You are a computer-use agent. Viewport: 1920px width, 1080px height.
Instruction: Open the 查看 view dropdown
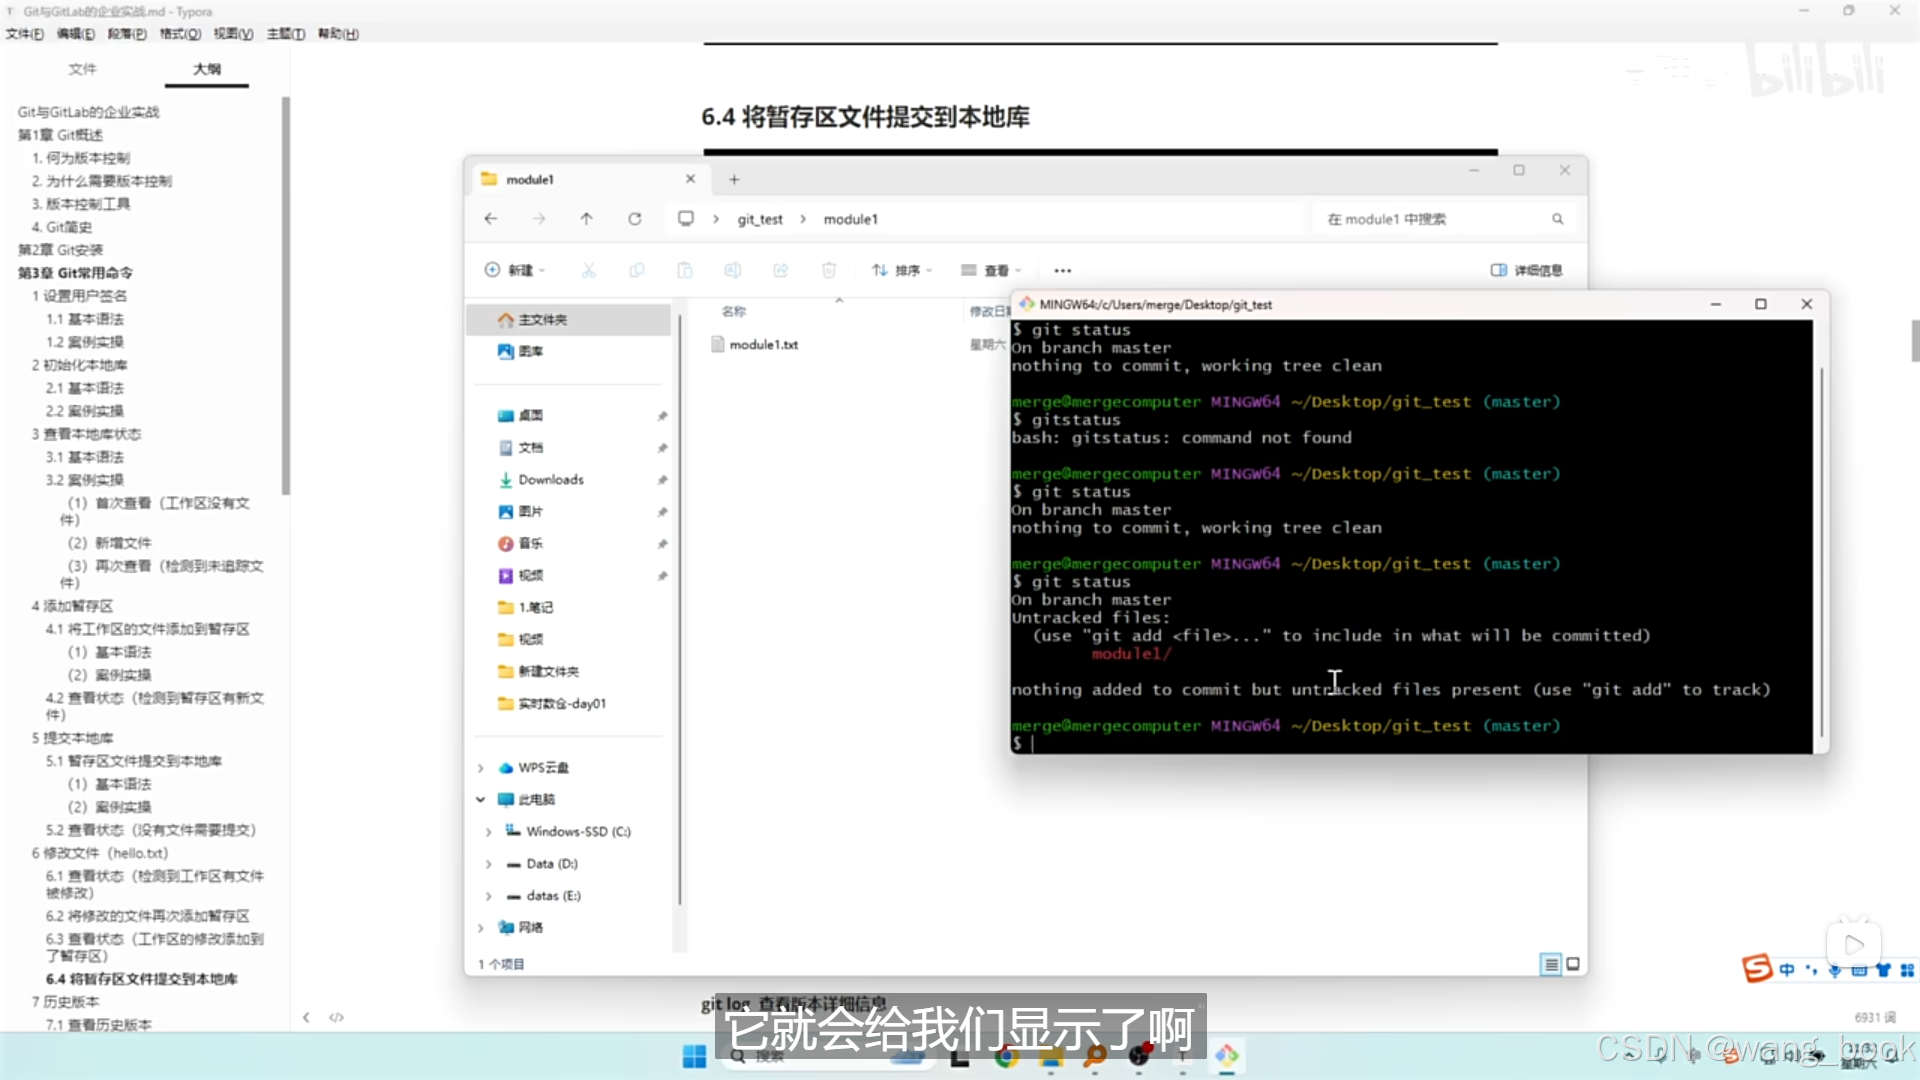(x=991, y=270)
